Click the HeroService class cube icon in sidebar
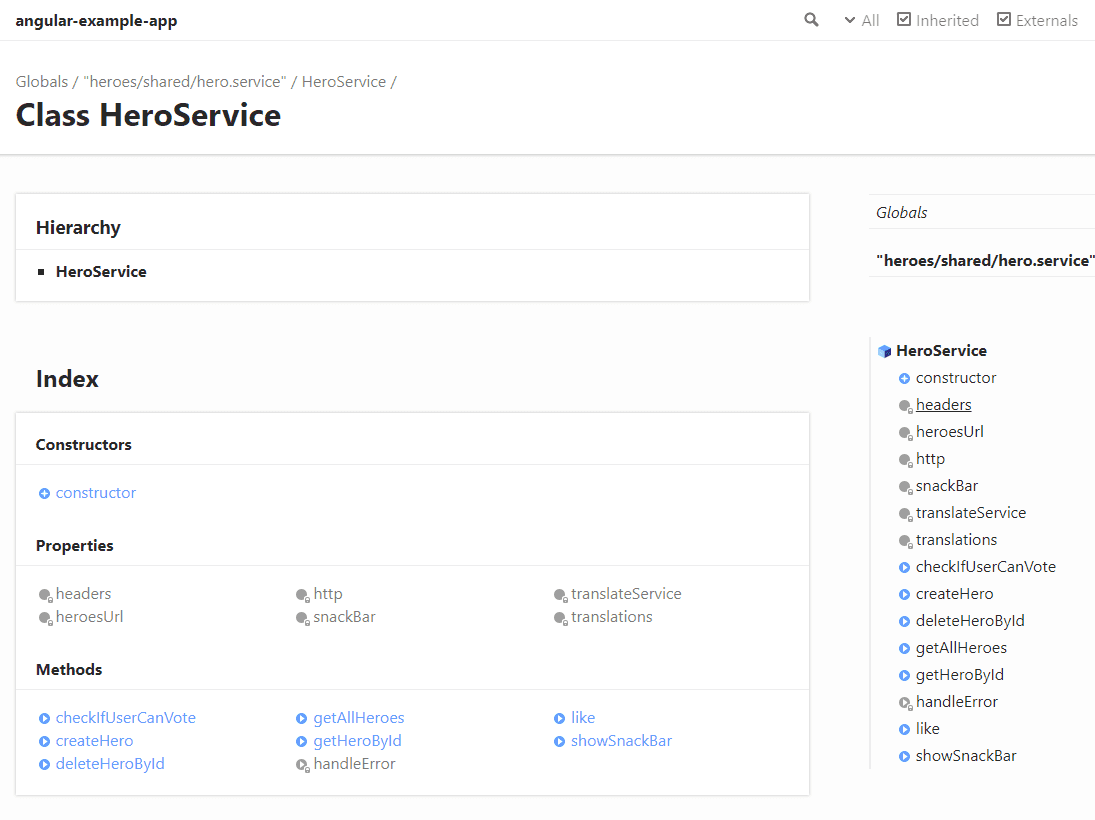Viewport: 1095px width, 820px height. [884, 351]
